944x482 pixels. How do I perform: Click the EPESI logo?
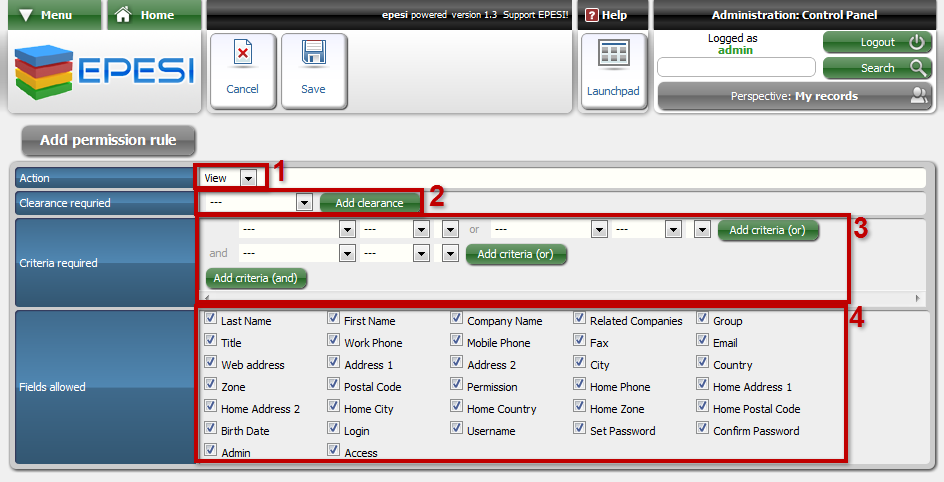coord(105,72)
